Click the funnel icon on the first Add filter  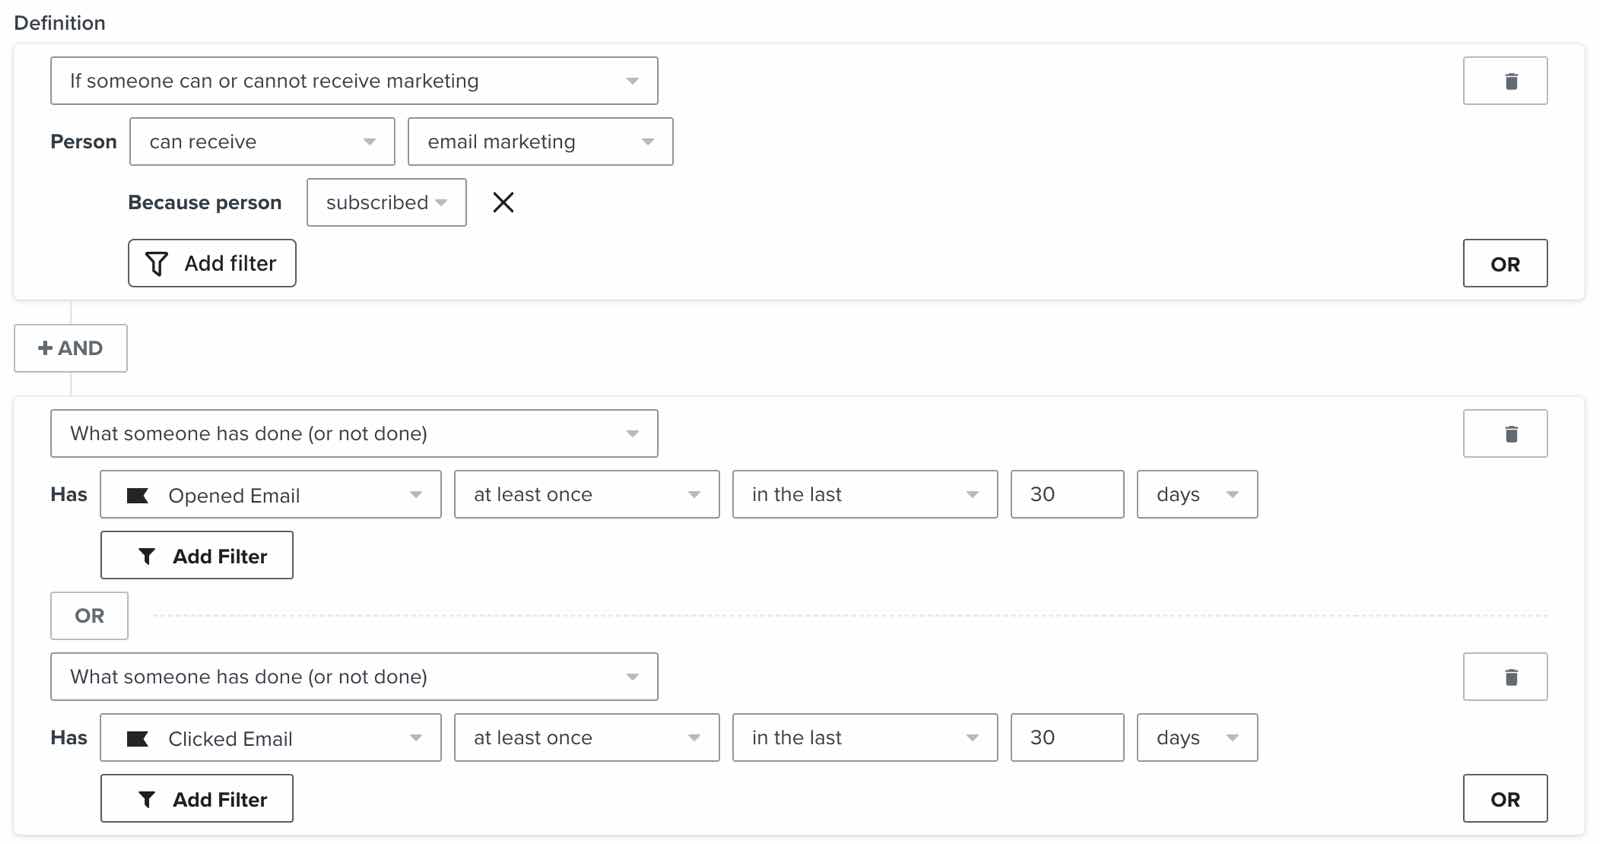coord(157,263)
